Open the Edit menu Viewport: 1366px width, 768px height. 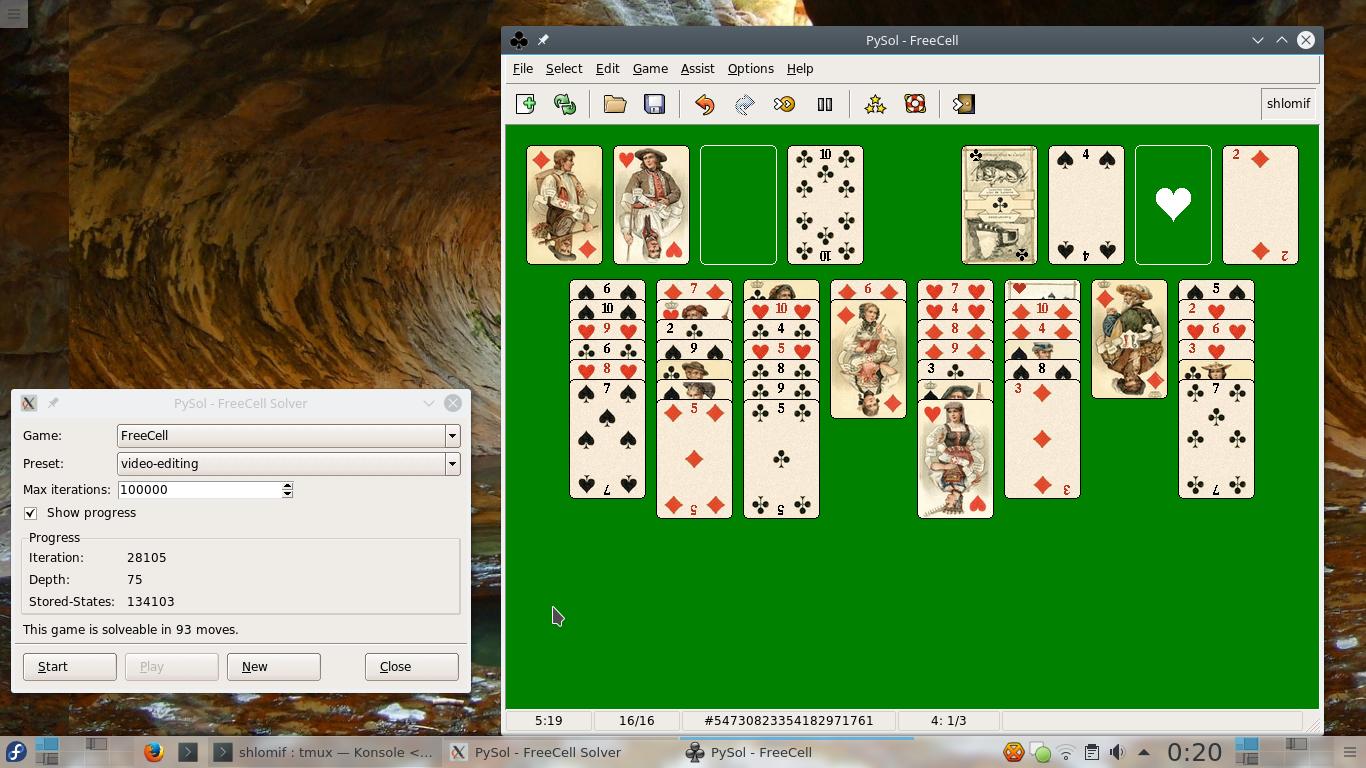tap(607, 69)
